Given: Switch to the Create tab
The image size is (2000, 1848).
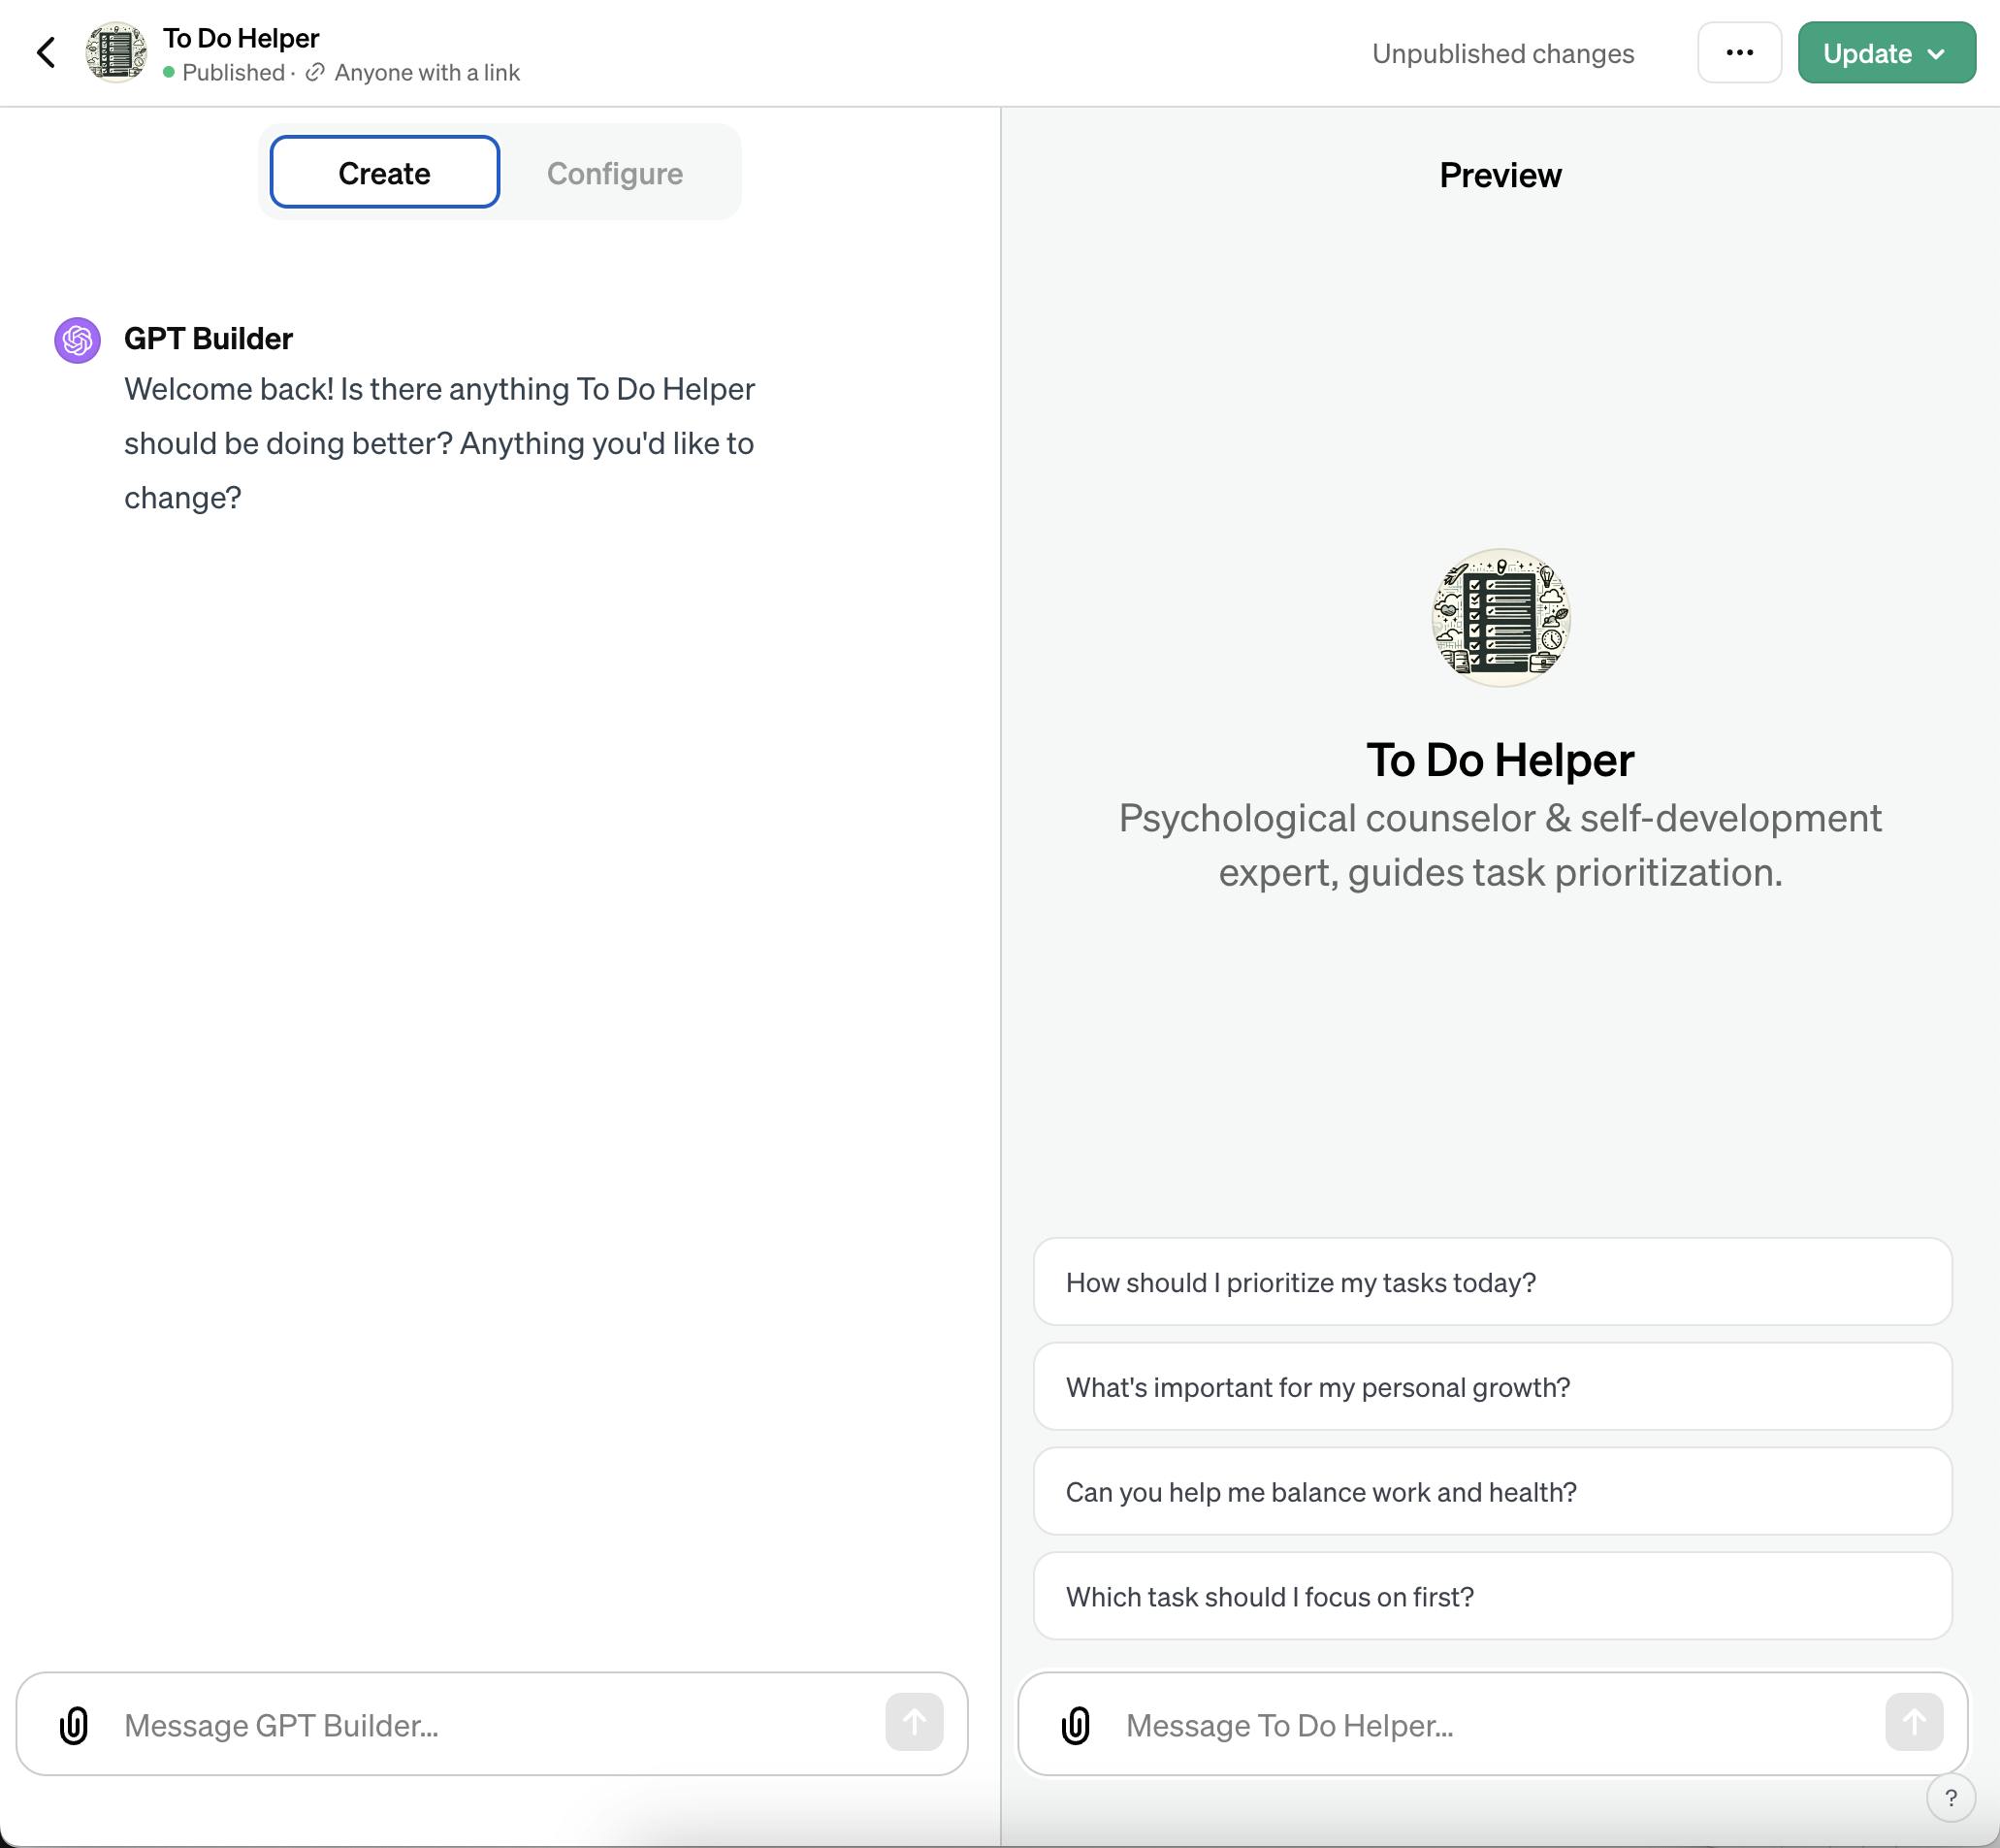Looking at the screenshot, I should [x=385, y=173].
